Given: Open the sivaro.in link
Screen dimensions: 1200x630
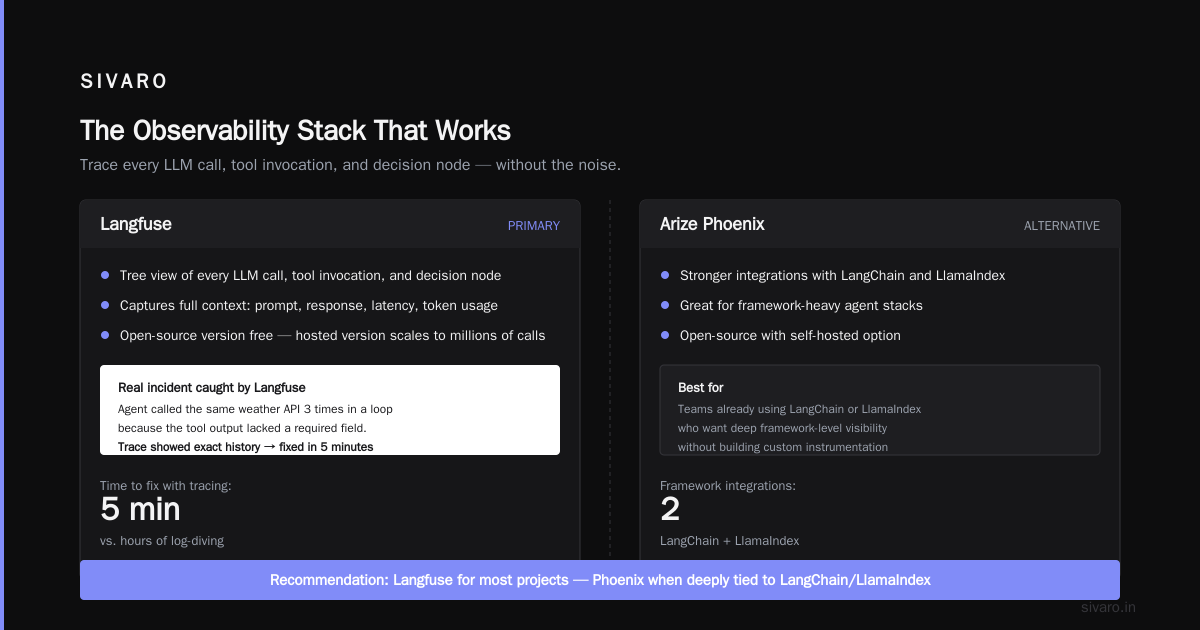Looking at the screenshot, I should (1108, 607).
